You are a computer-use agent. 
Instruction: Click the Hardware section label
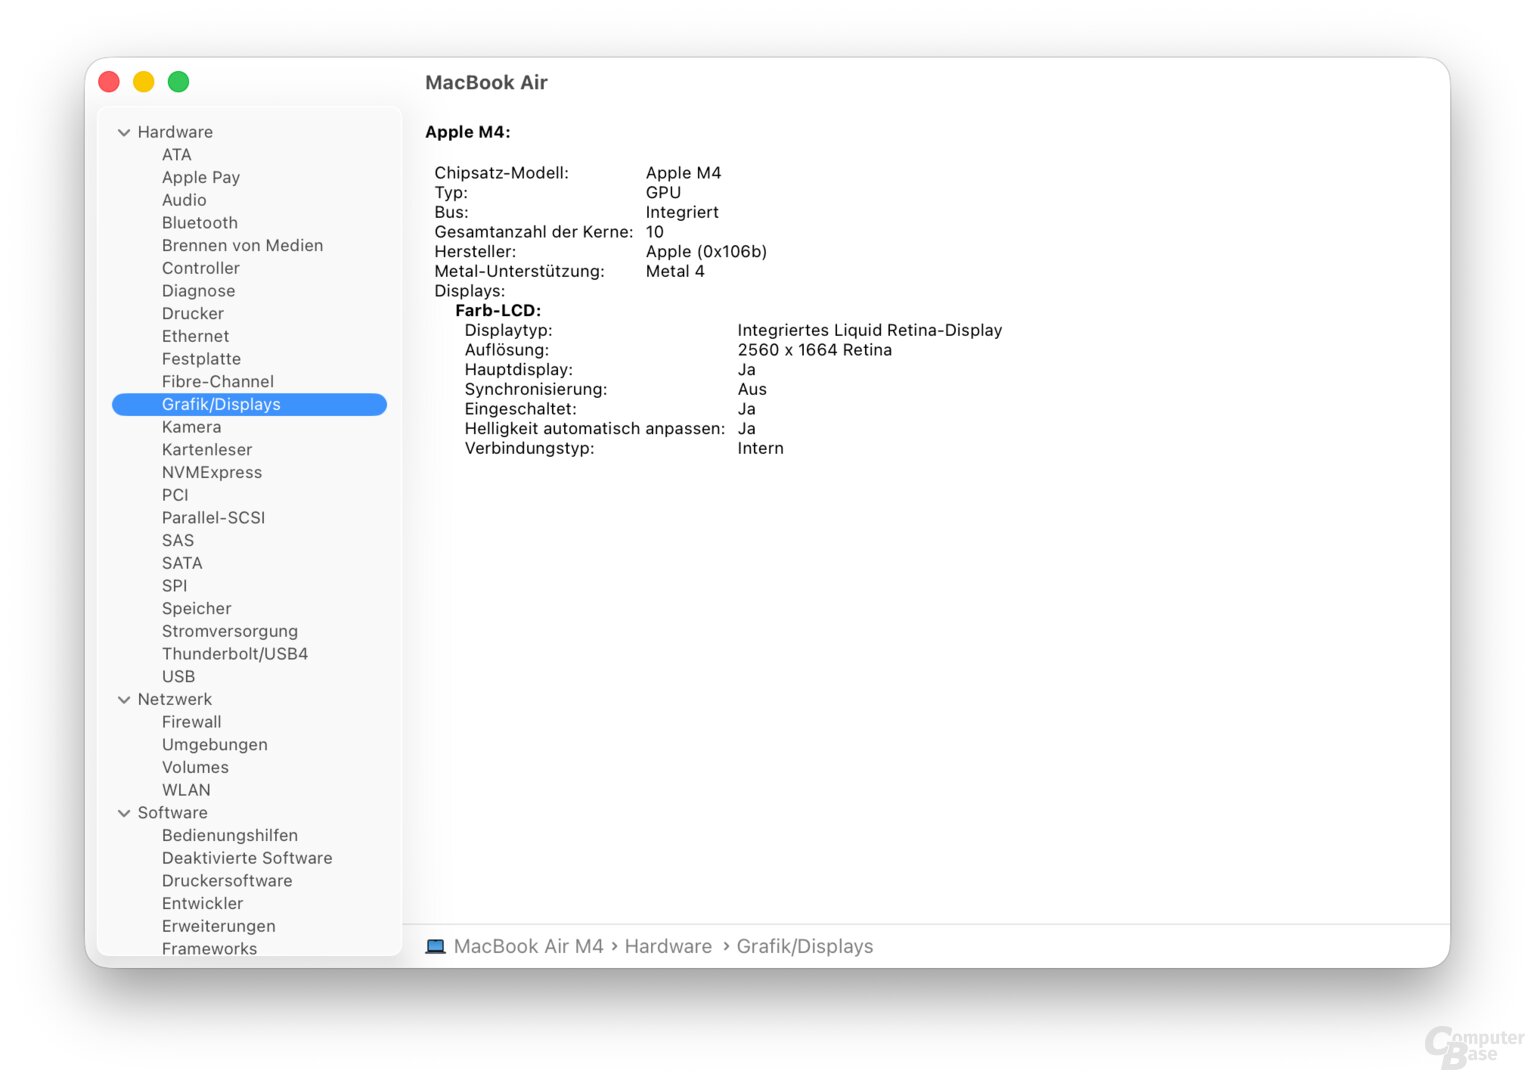(x=175, y=132)
